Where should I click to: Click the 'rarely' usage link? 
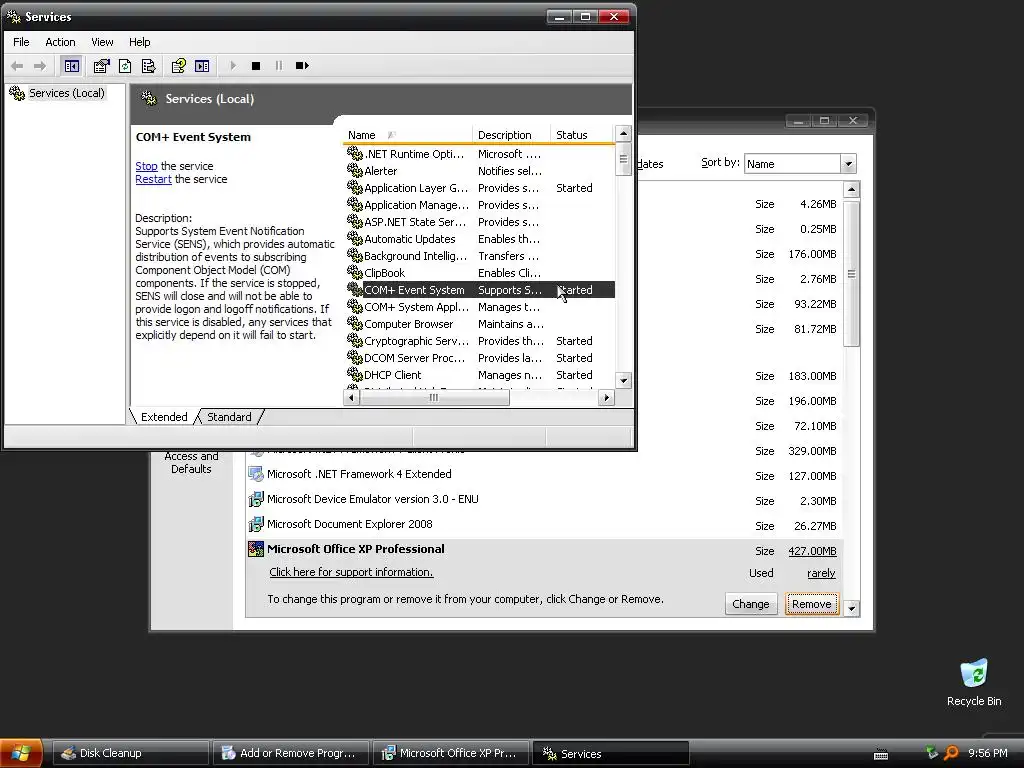point(822,573)
